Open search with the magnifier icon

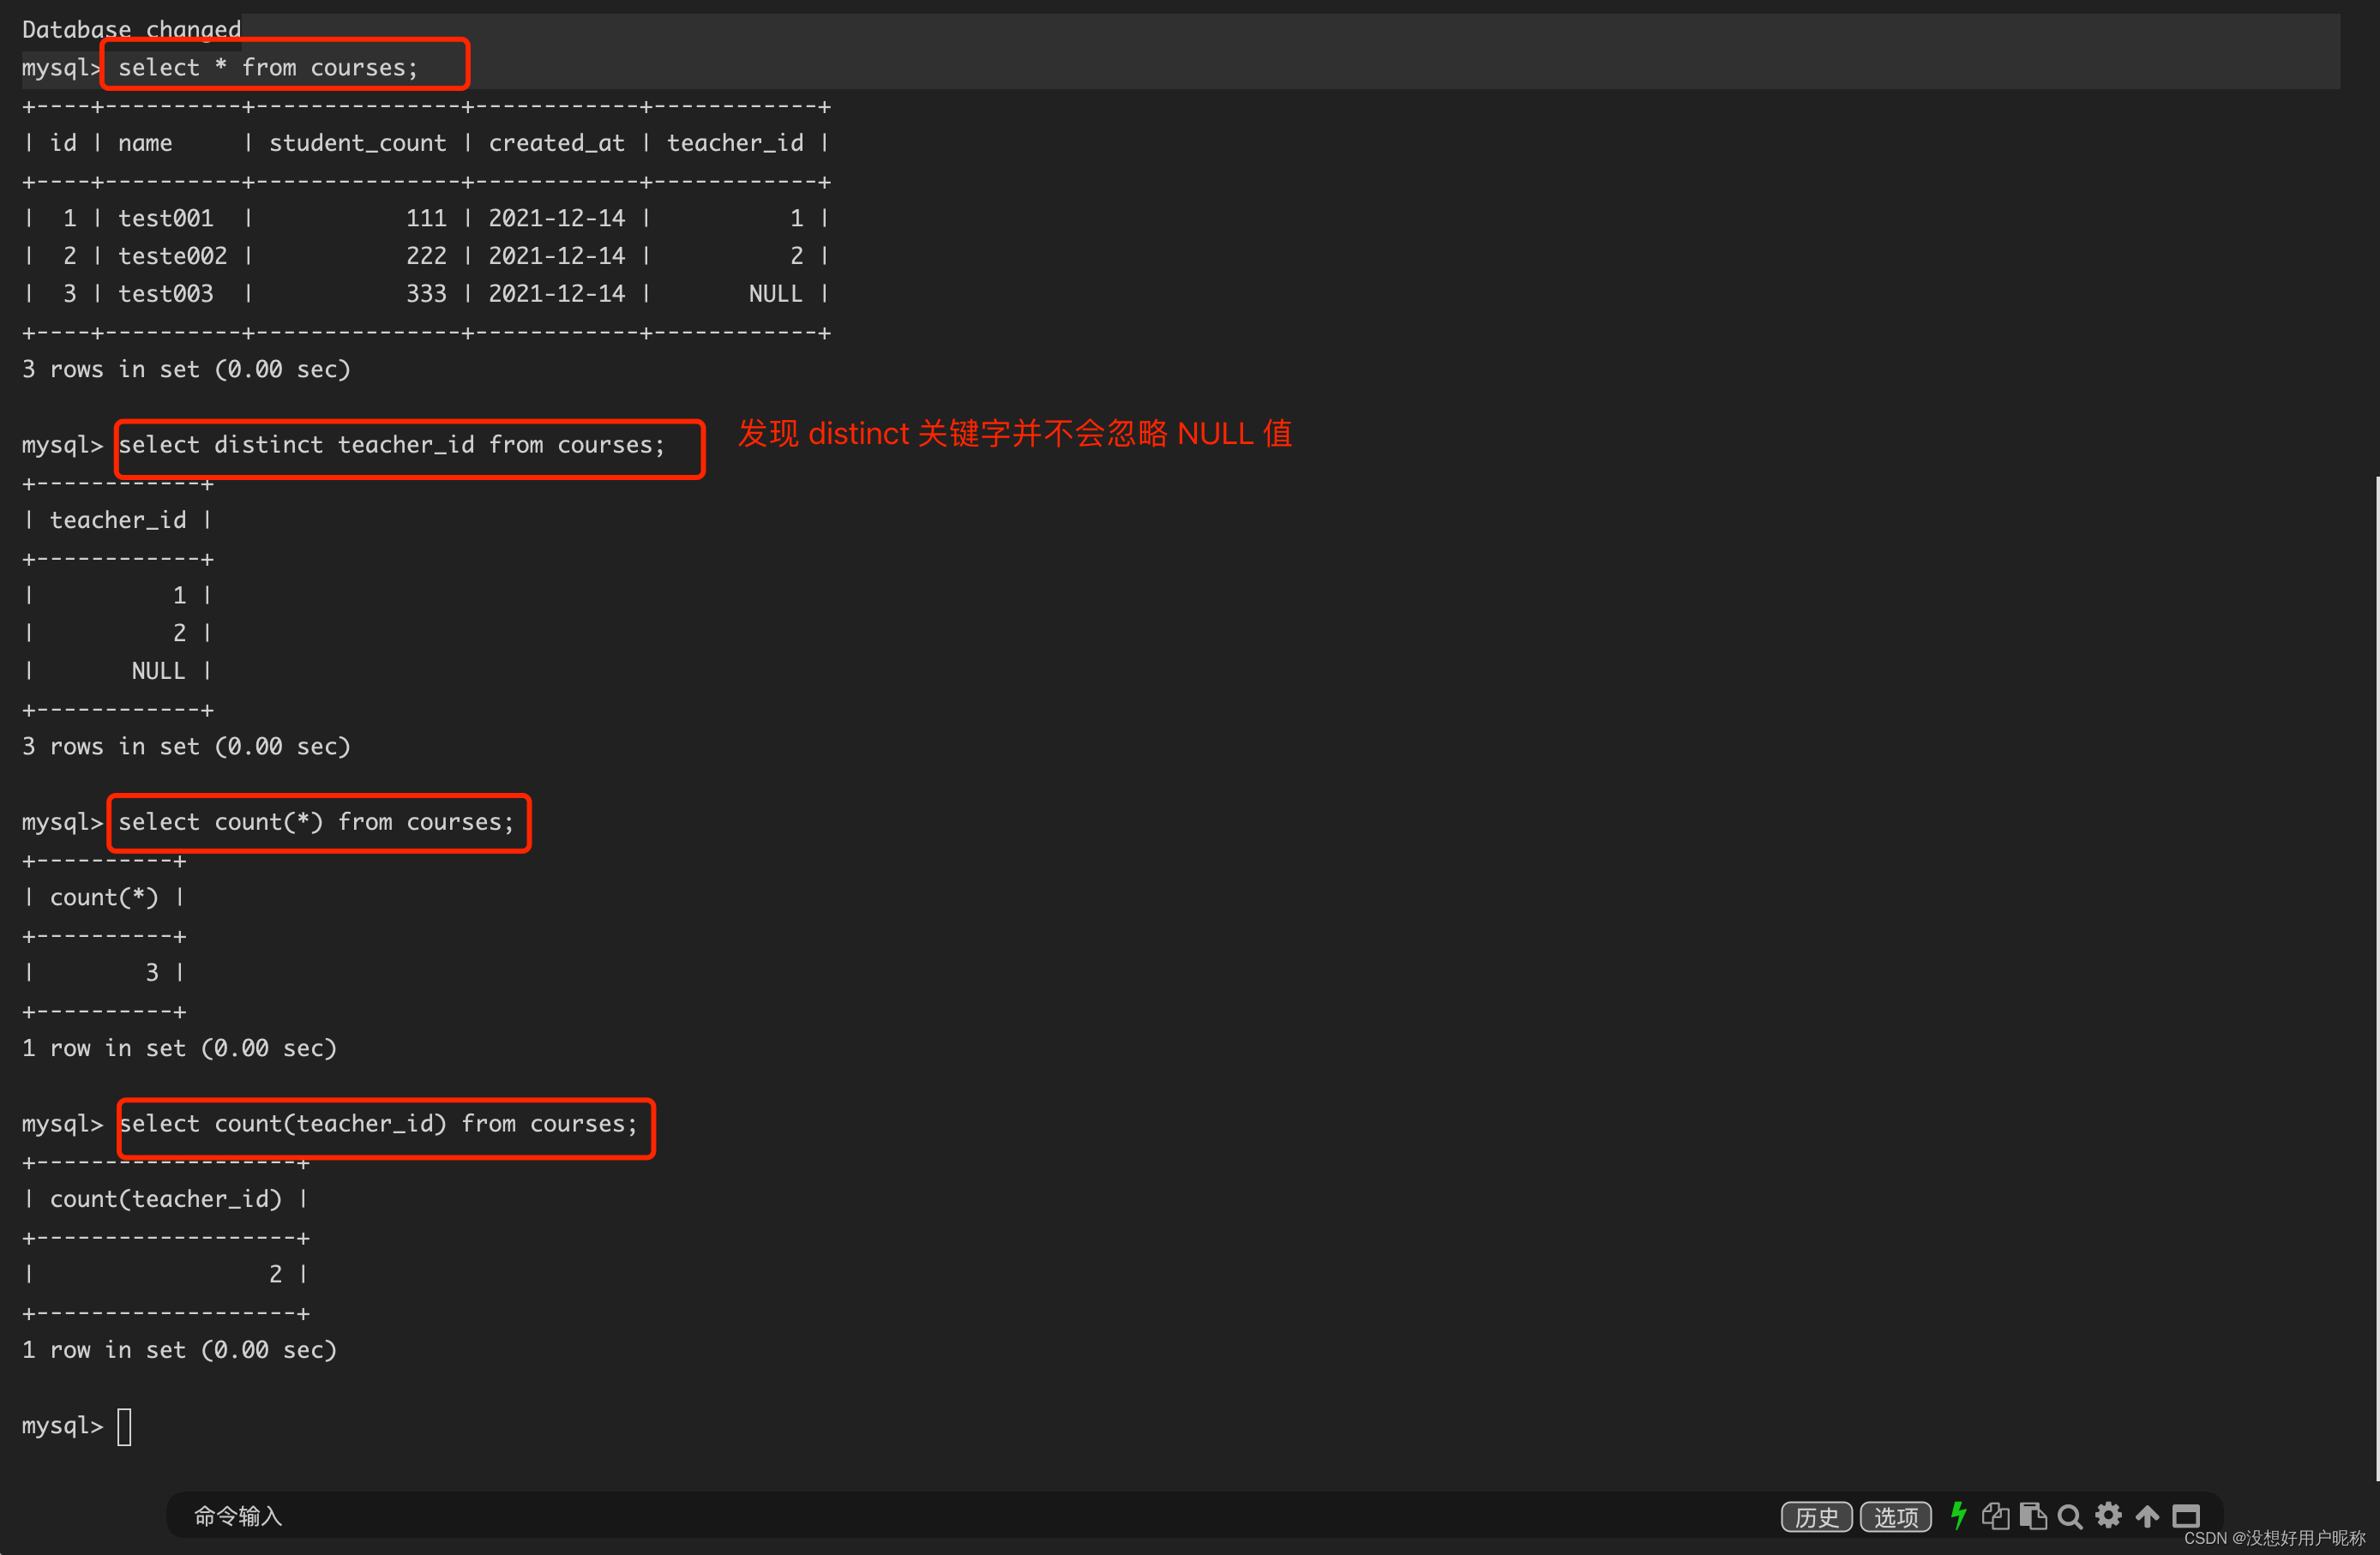click(x=2070, y=1516)
